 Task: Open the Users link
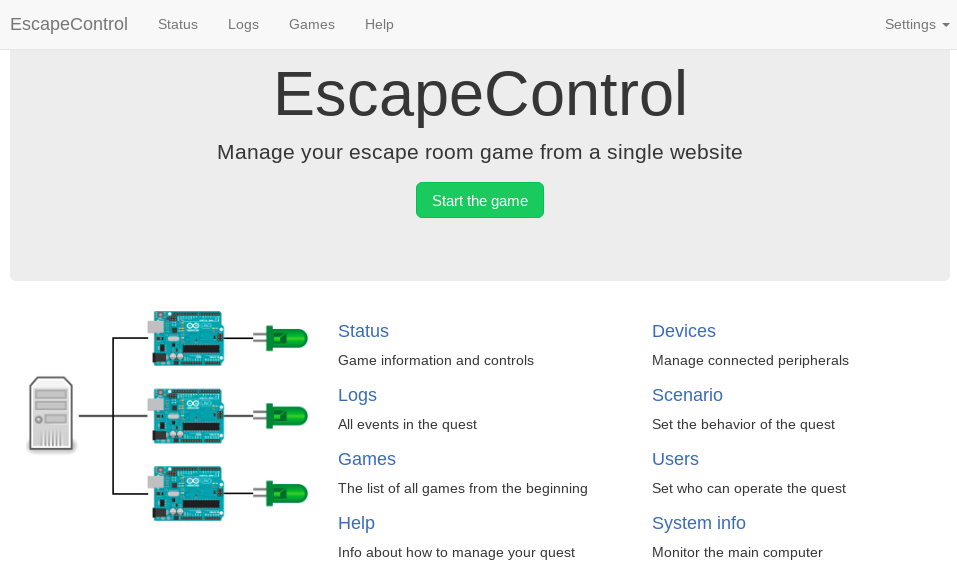[675, 459]
